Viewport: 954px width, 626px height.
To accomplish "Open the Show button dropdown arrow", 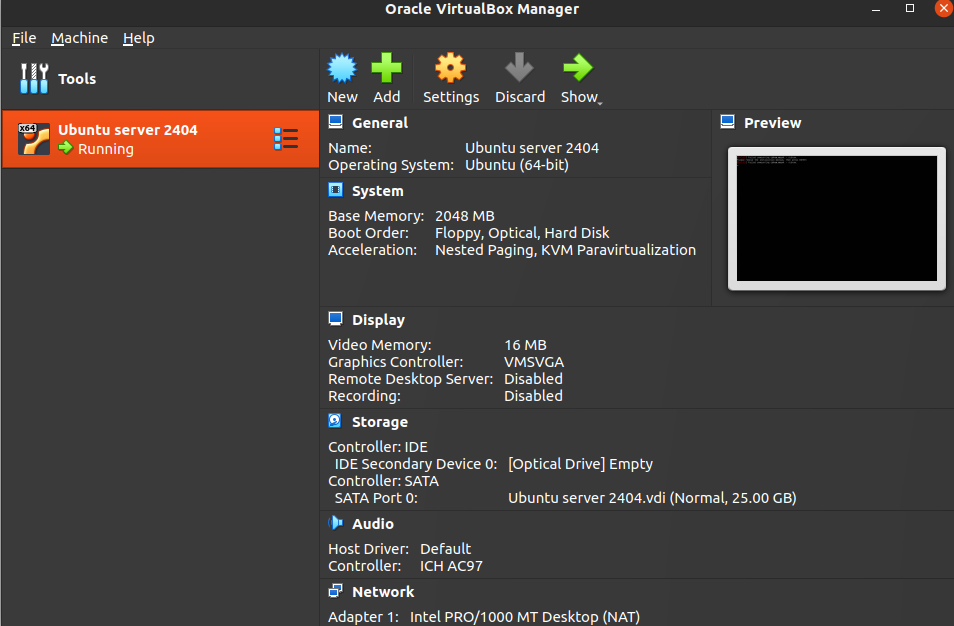I will click(x=600, y=100).
